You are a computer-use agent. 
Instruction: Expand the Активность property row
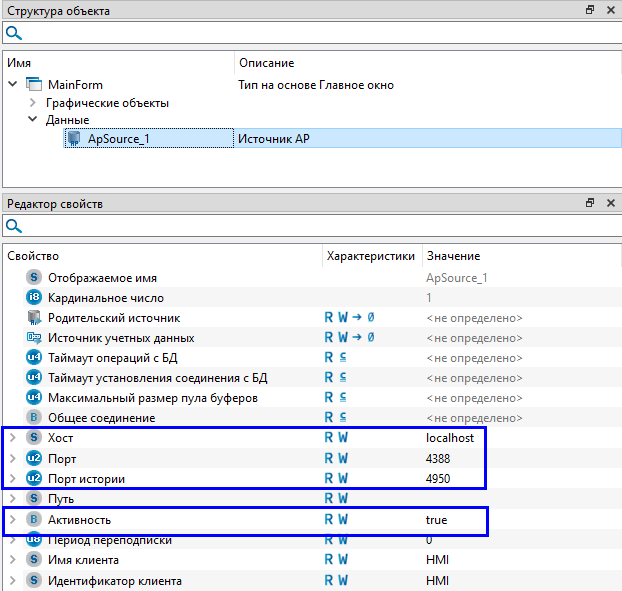coord(12,520)
